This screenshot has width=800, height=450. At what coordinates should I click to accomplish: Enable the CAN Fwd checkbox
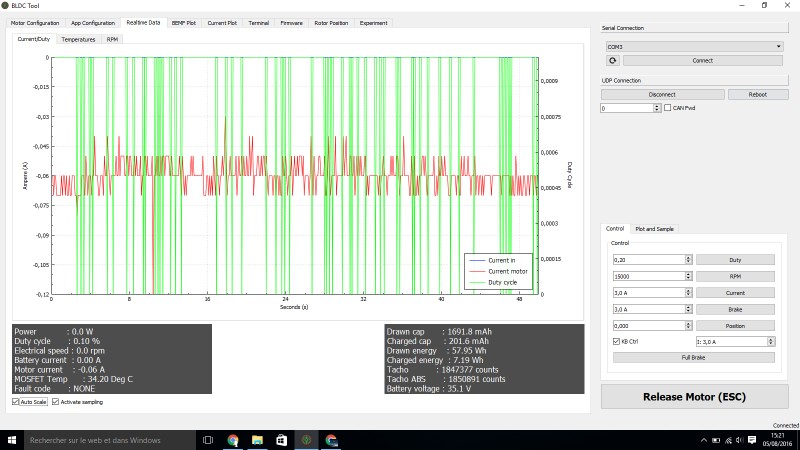667,107
